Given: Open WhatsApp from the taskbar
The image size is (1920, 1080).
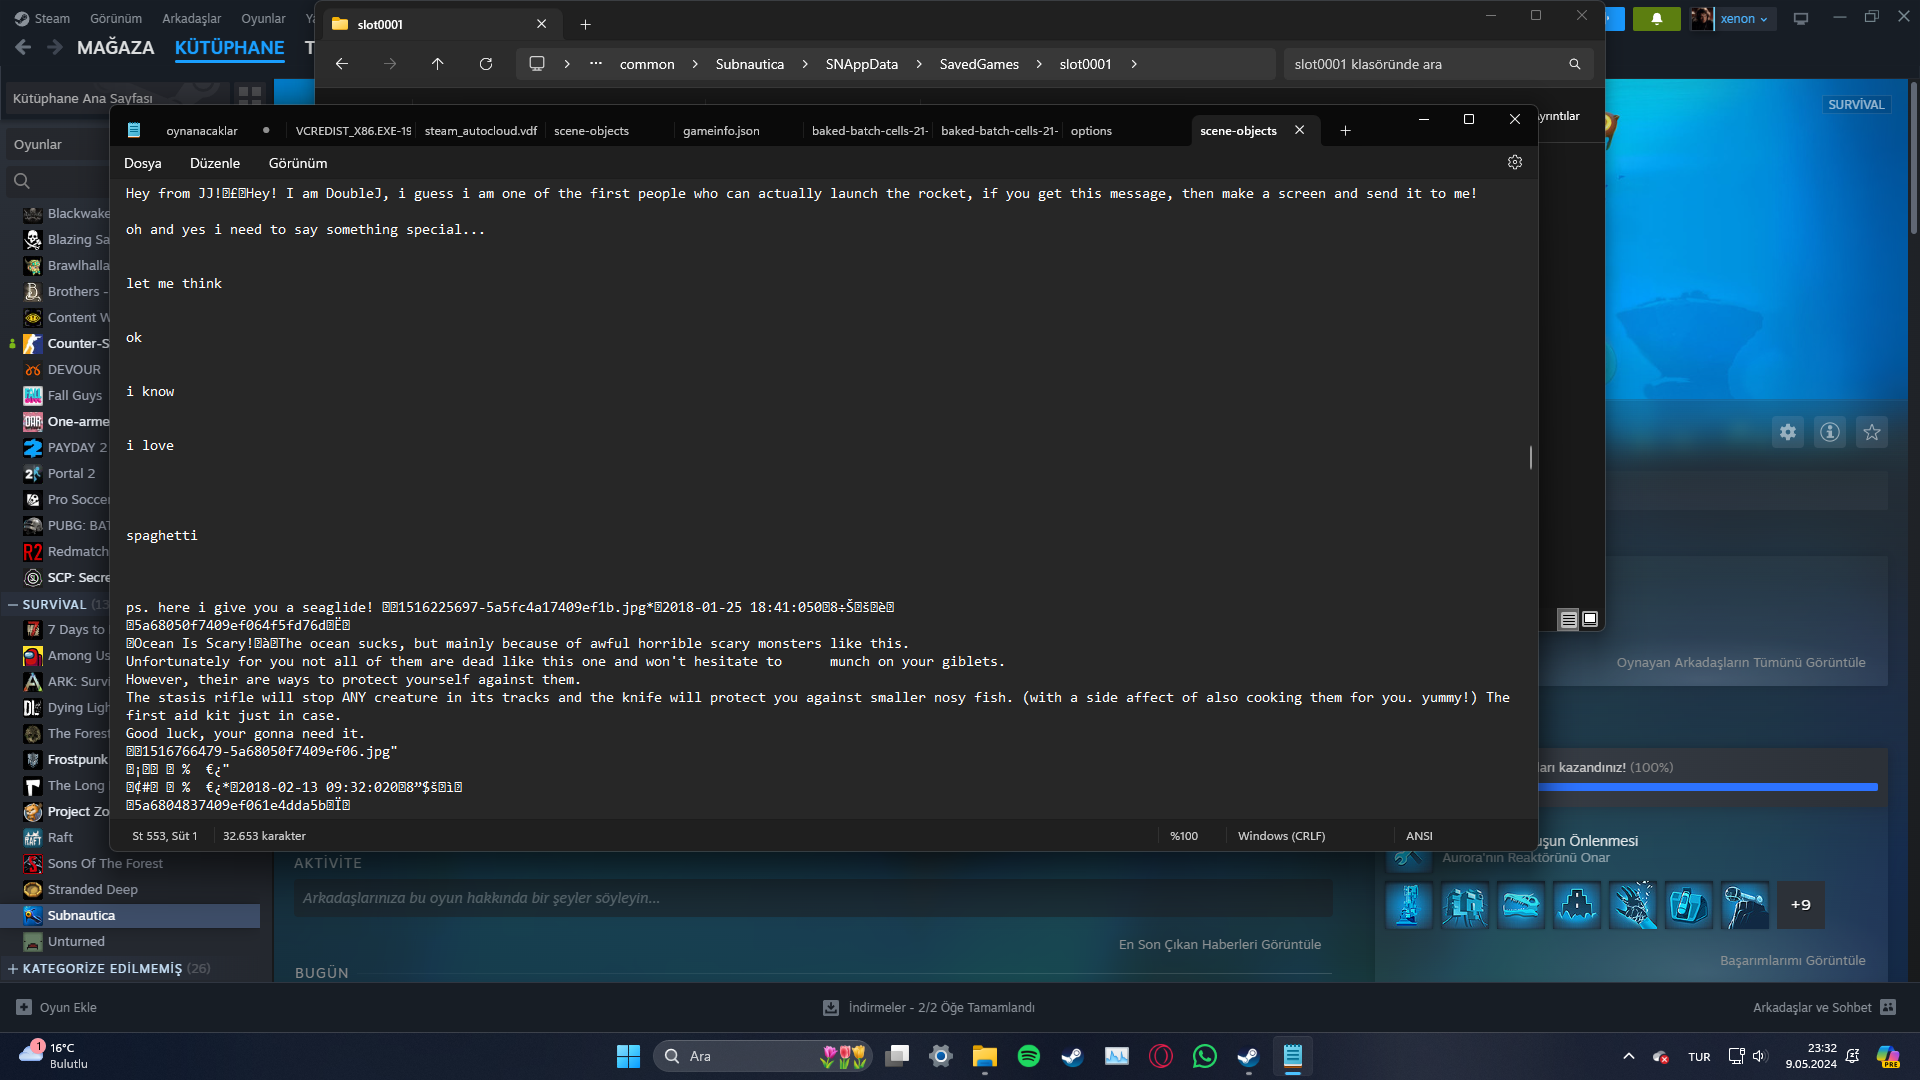Looking at the screenshot, I should tap(1205, 1056).
